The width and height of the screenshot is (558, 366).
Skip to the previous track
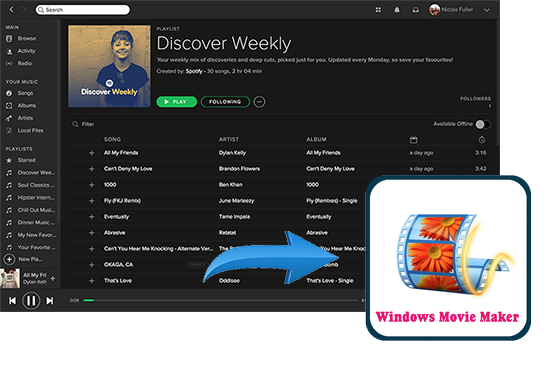[12, 301]
